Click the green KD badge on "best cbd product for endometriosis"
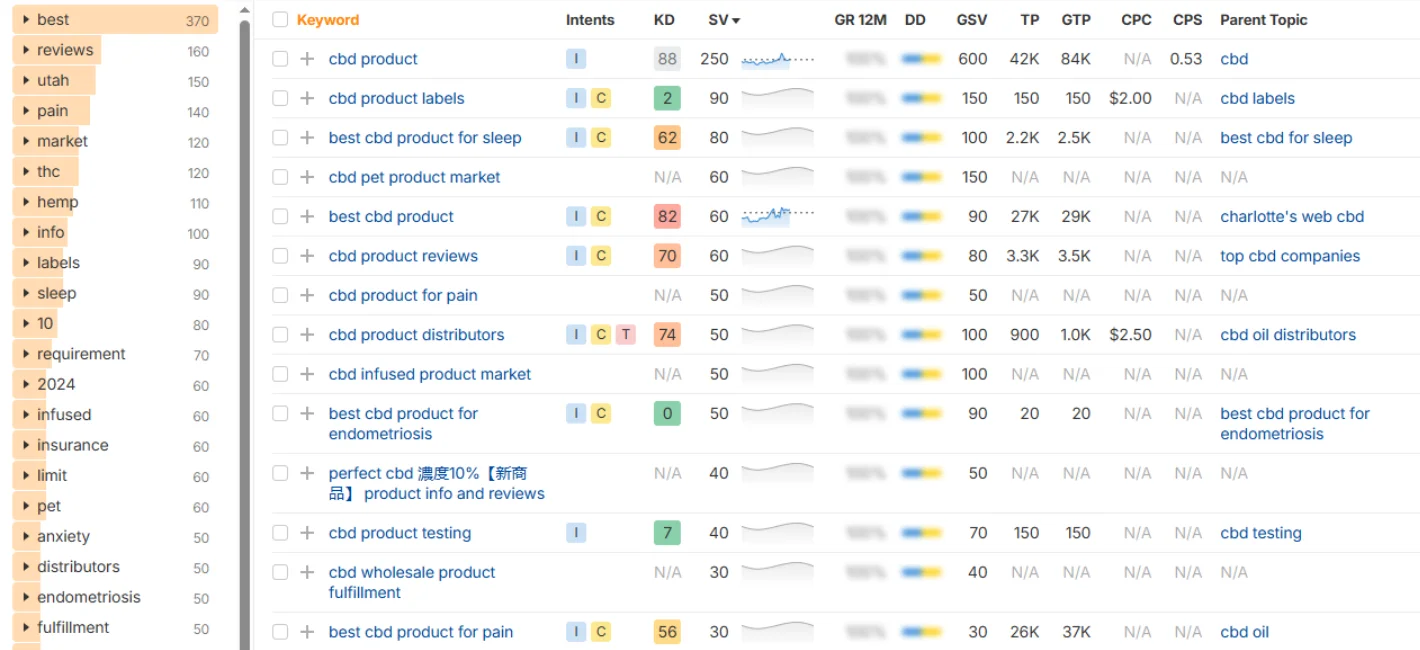The width and height of the screenshot is (1420, 650). coord(667,413)
